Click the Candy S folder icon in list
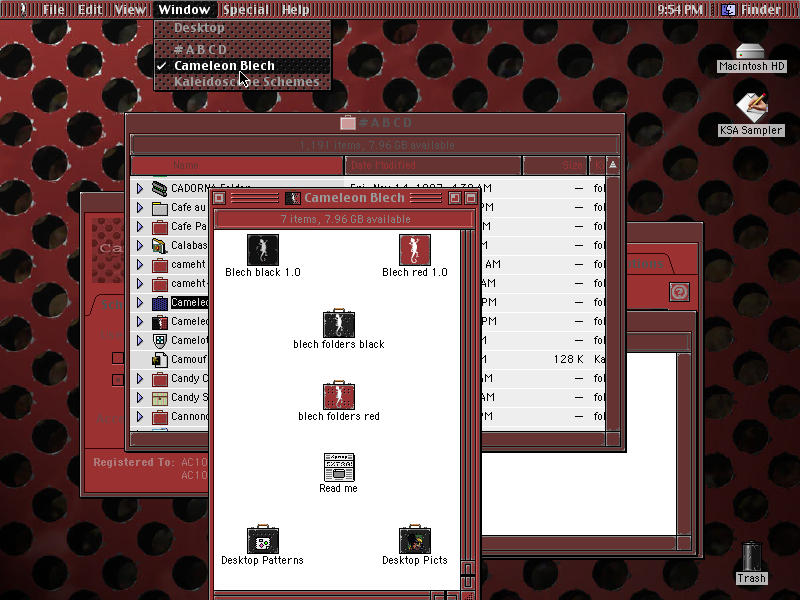The height and width of the screenshot is (600, 800). pos(160,397)
